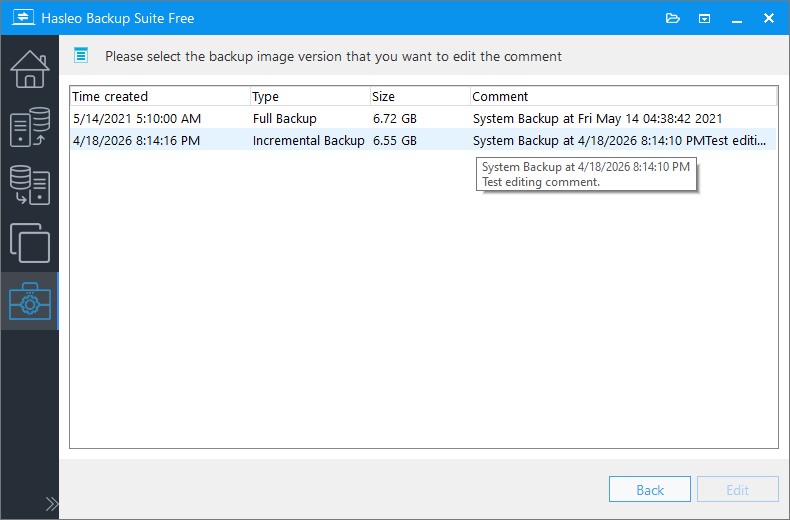Open the Backup section icon in sidebar
Screen dimensions: 790x520
[x=30, y=127]
